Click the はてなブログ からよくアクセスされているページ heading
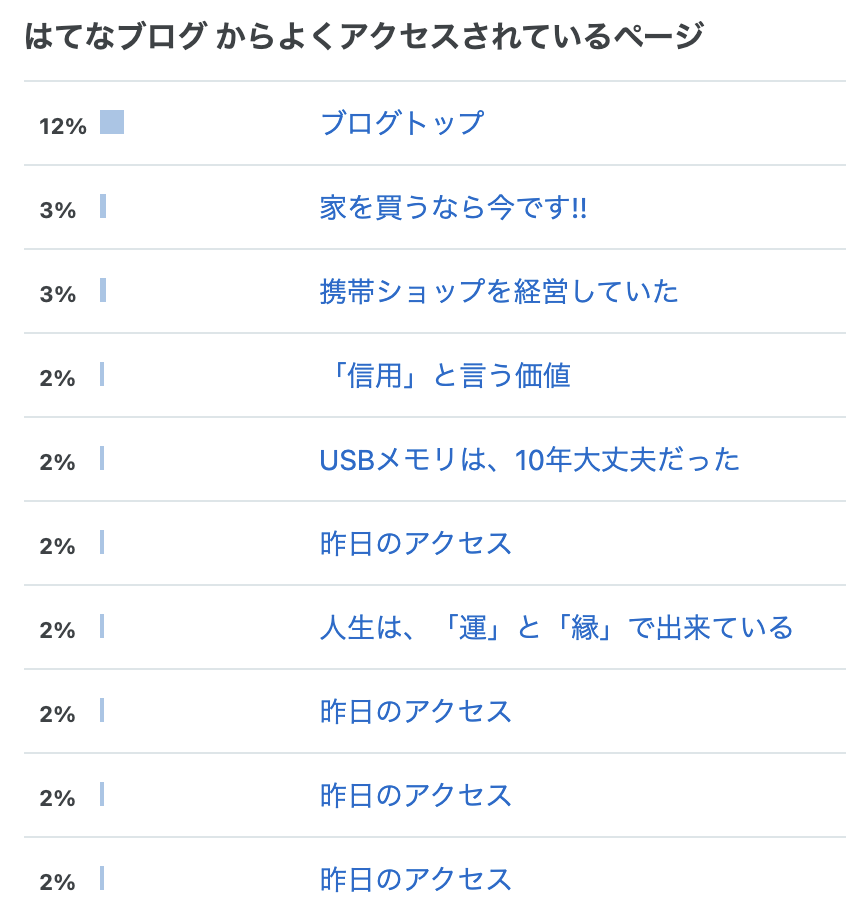846x920 pixels. click(364, 35)
